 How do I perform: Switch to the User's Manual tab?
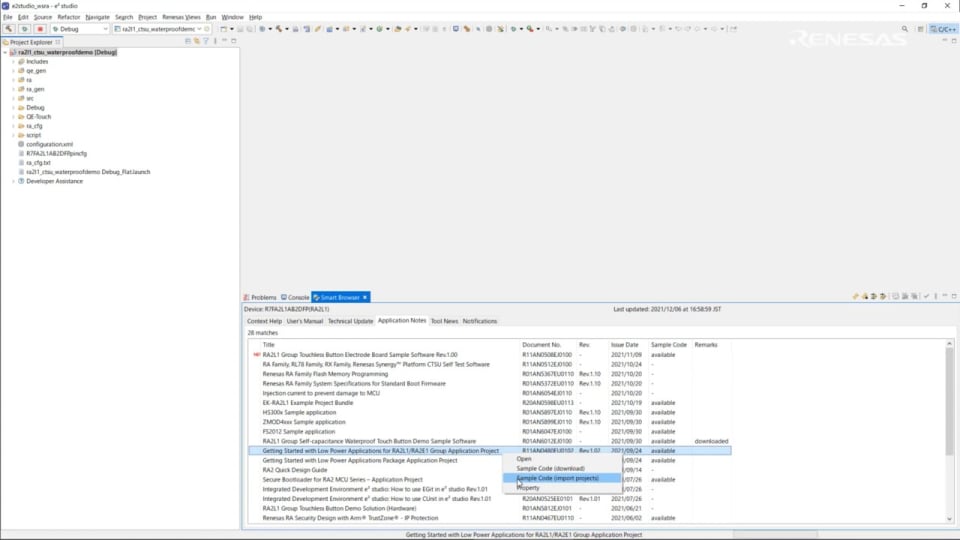(304, 321)
